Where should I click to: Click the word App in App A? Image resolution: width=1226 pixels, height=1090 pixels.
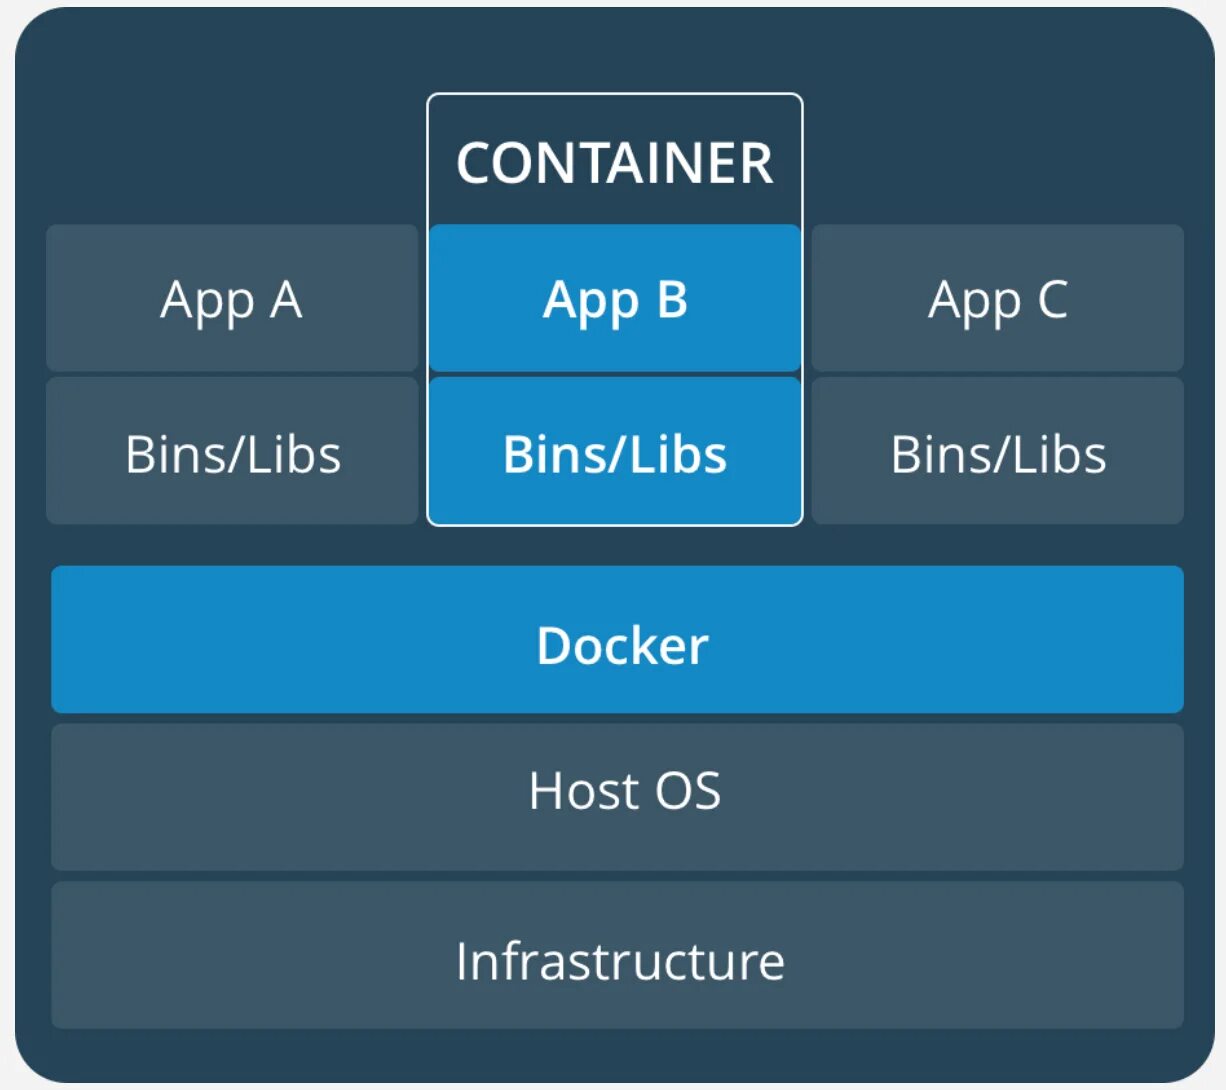pyautogui.click(x=206, y=301)
